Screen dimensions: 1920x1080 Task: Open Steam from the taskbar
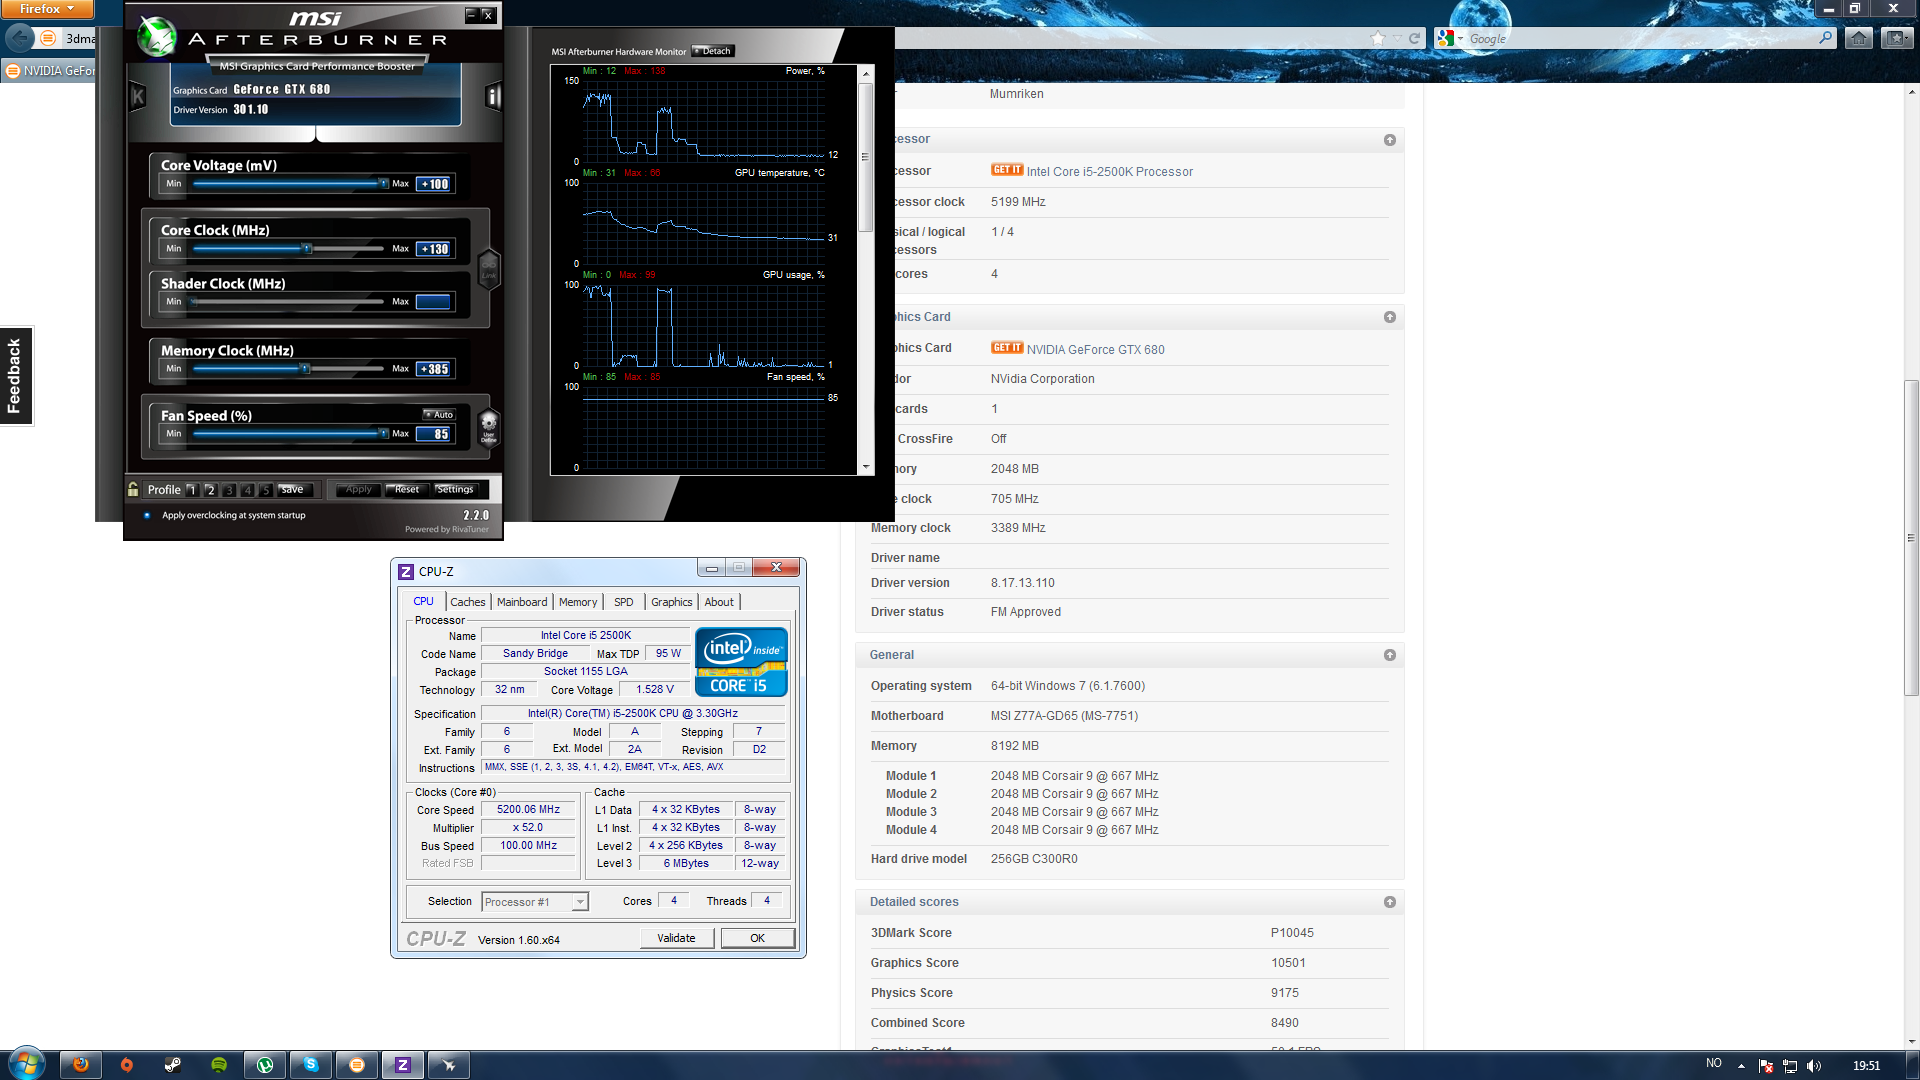173,1065
